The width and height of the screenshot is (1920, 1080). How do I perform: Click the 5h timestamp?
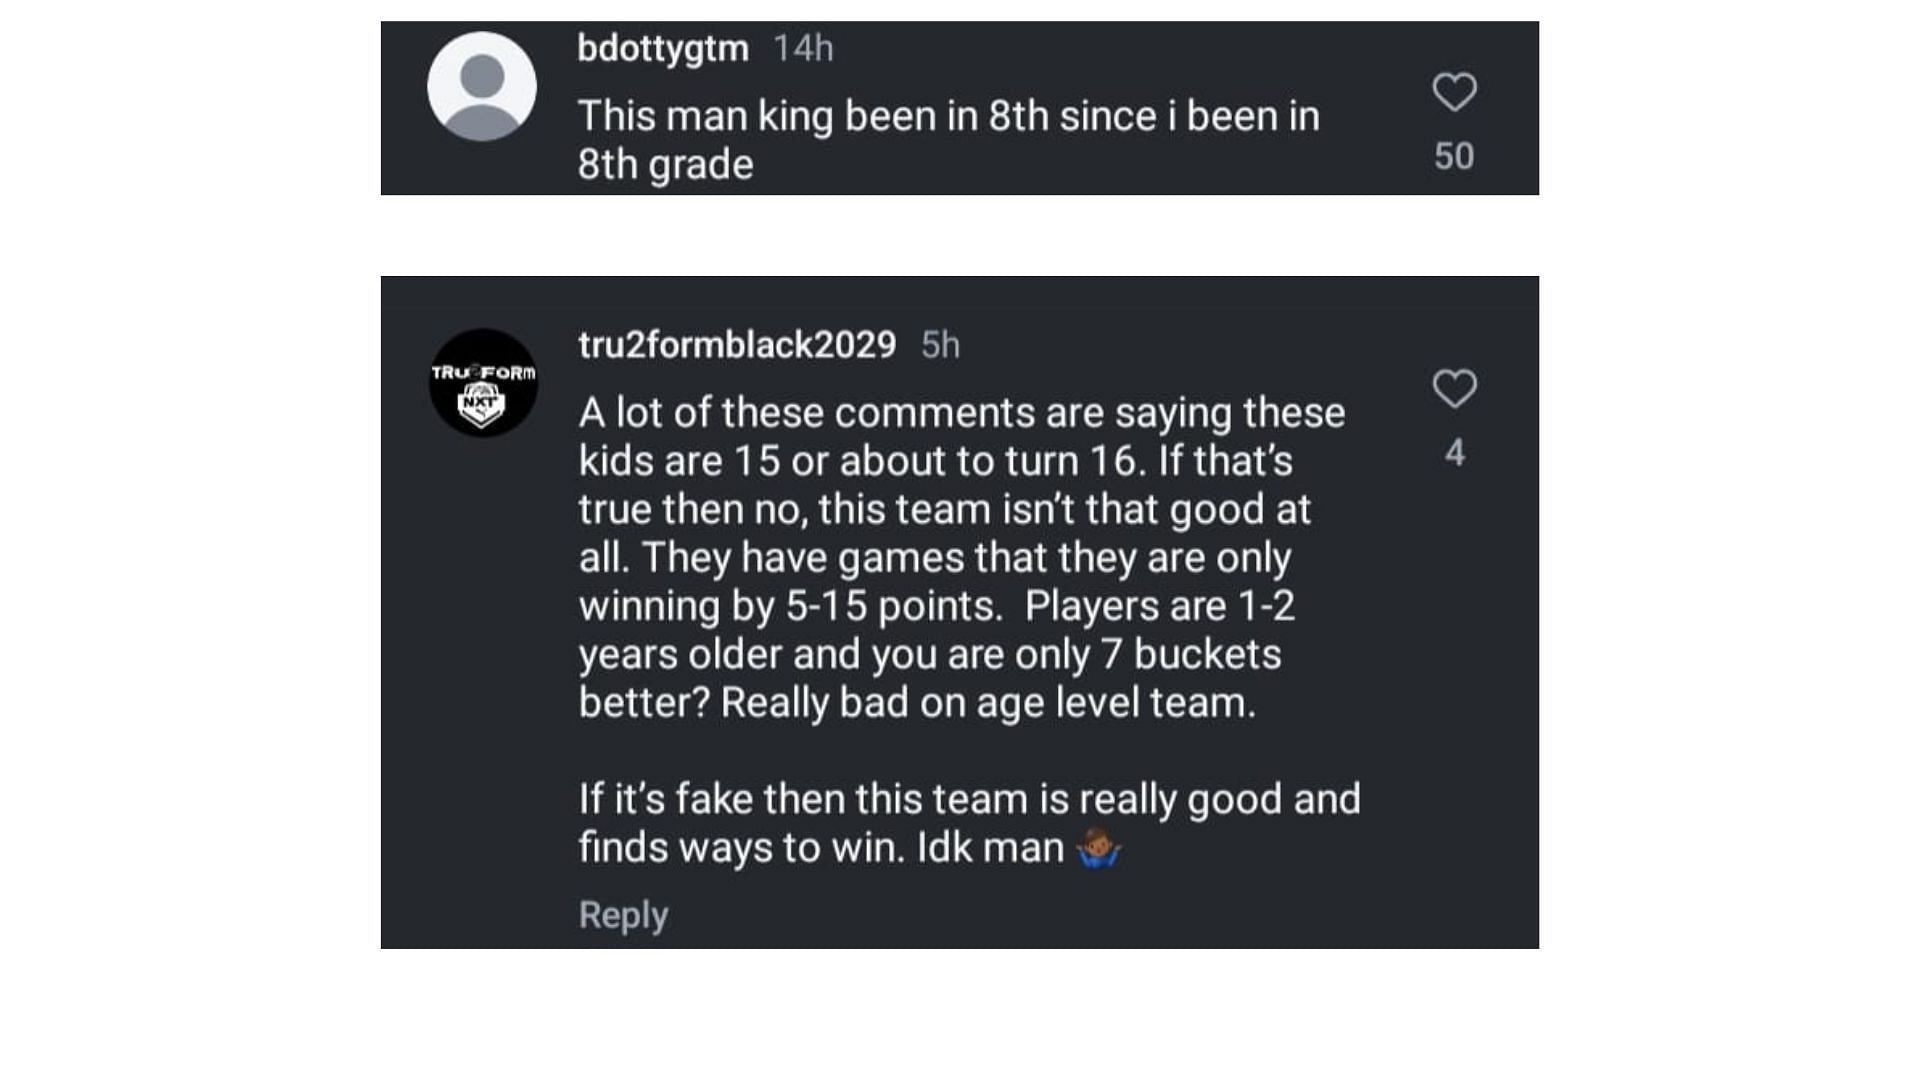tap(940, 345)
